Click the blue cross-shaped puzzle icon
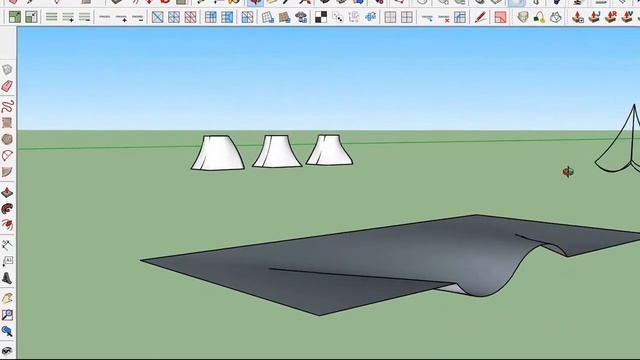 370,17
